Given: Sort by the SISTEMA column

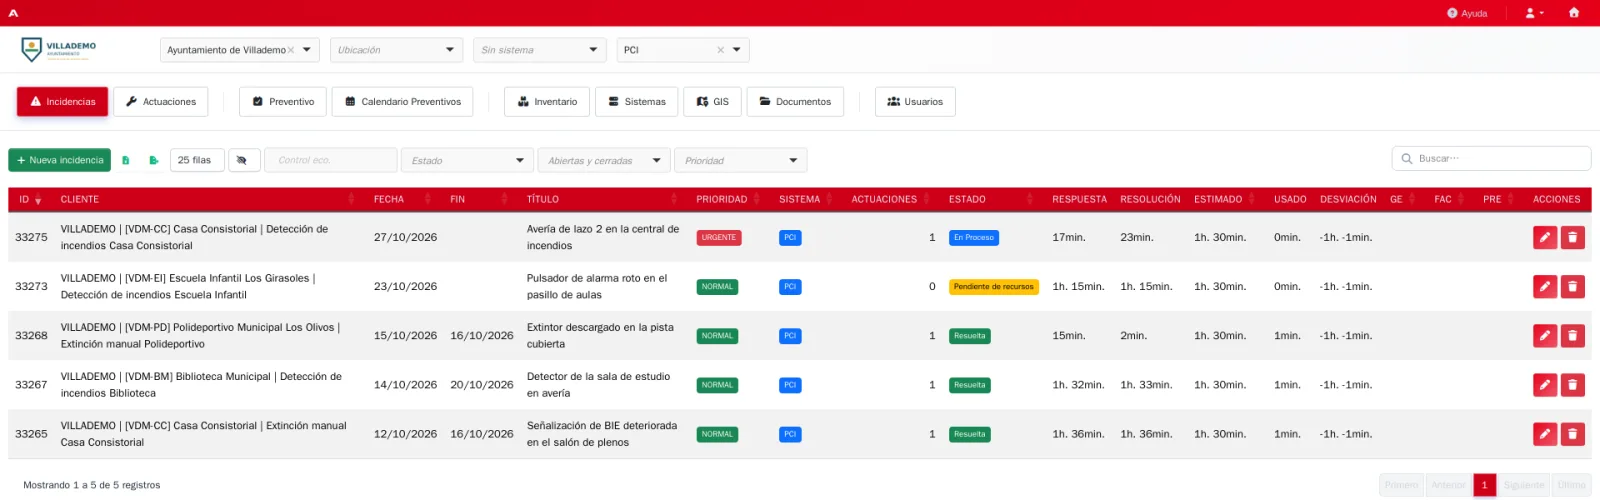Looking at the screenshot, I should point(807,199).
